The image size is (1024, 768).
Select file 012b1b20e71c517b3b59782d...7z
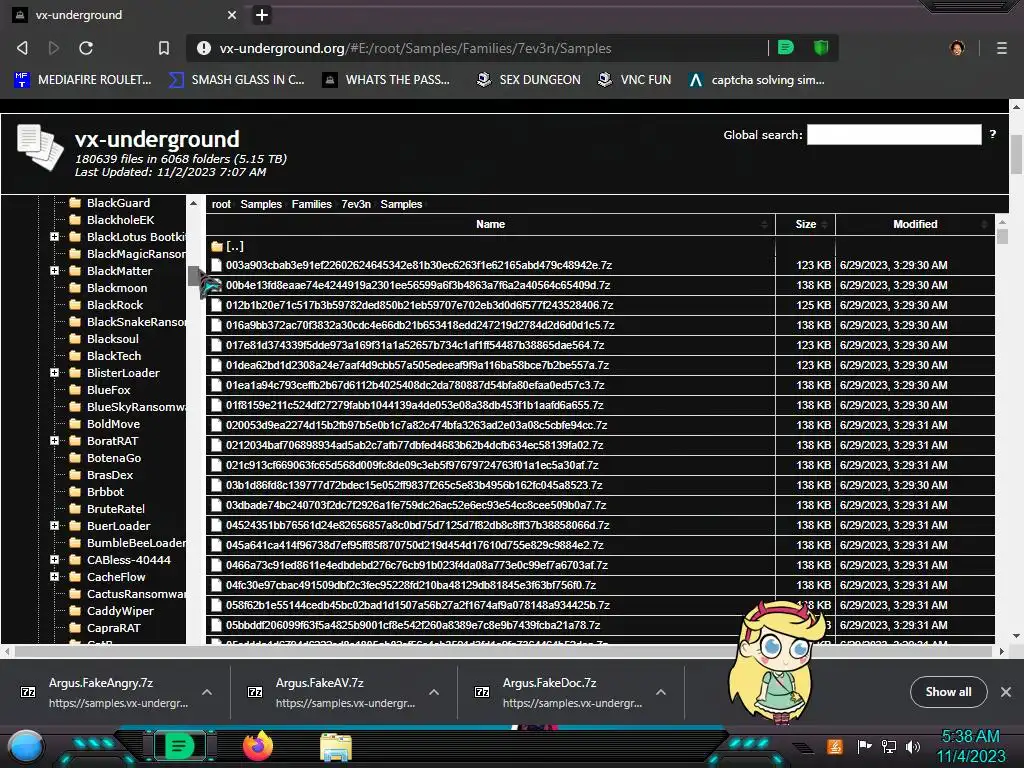419,305
